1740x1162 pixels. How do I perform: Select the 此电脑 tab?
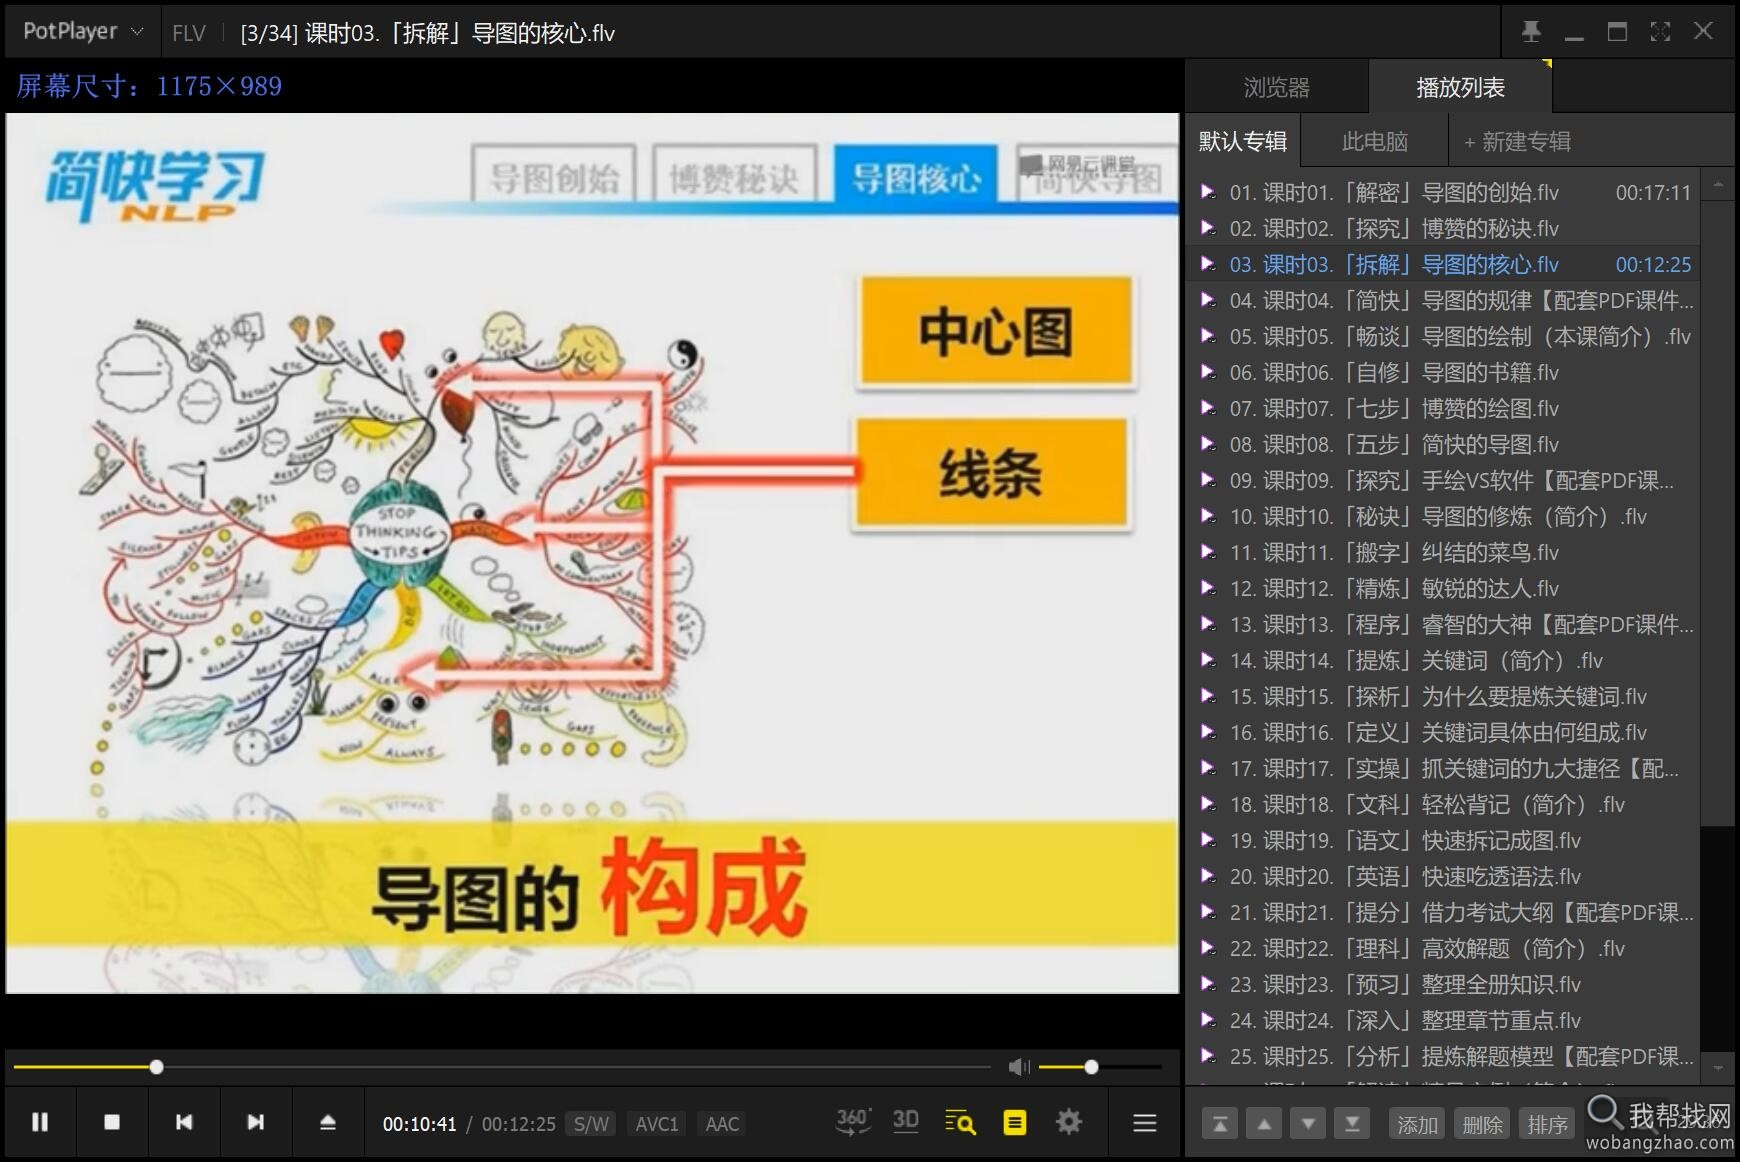point(1375,141)
